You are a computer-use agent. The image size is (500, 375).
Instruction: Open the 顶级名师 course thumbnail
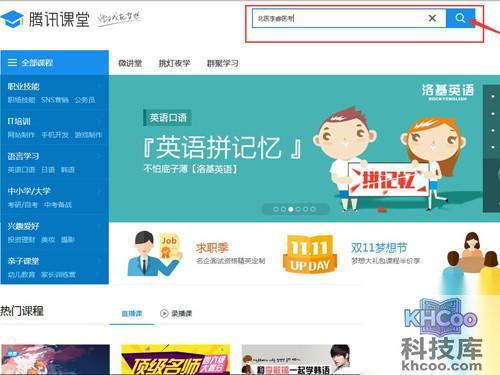[176, 360]
